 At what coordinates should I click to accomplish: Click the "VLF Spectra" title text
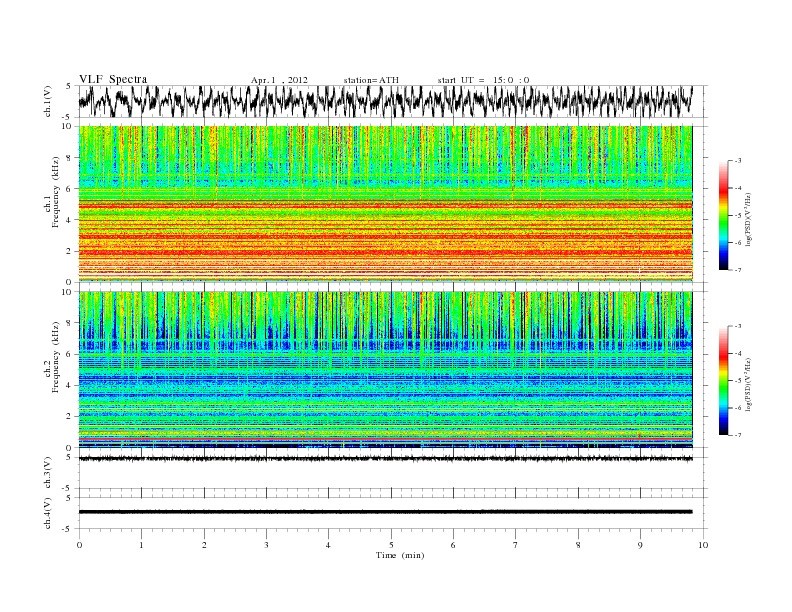tap(113, 79)
